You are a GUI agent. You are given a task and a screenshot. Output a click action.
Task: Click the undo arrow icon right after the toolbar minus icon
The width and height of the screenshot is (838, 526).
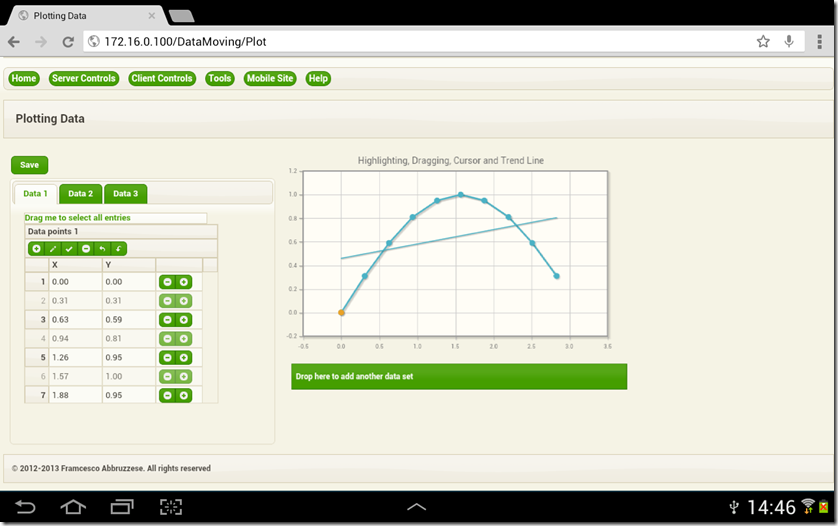coord(102,249)
